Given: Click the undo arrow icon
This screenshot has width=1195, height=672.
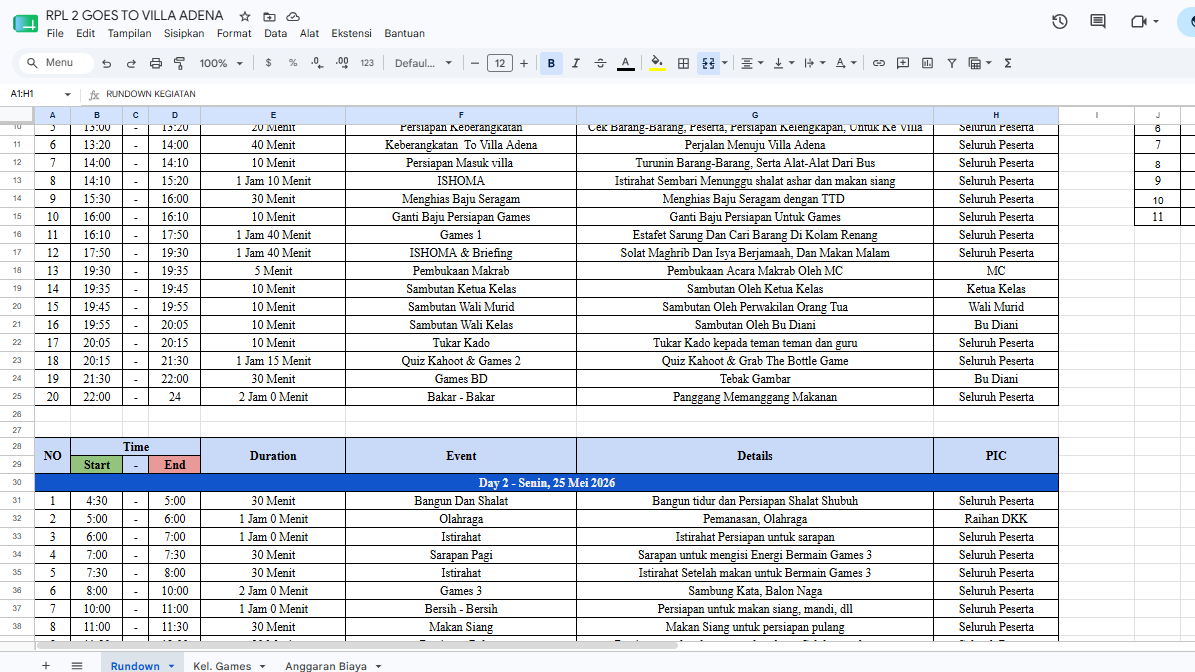Looking at the screenshot, I should 107,63.
